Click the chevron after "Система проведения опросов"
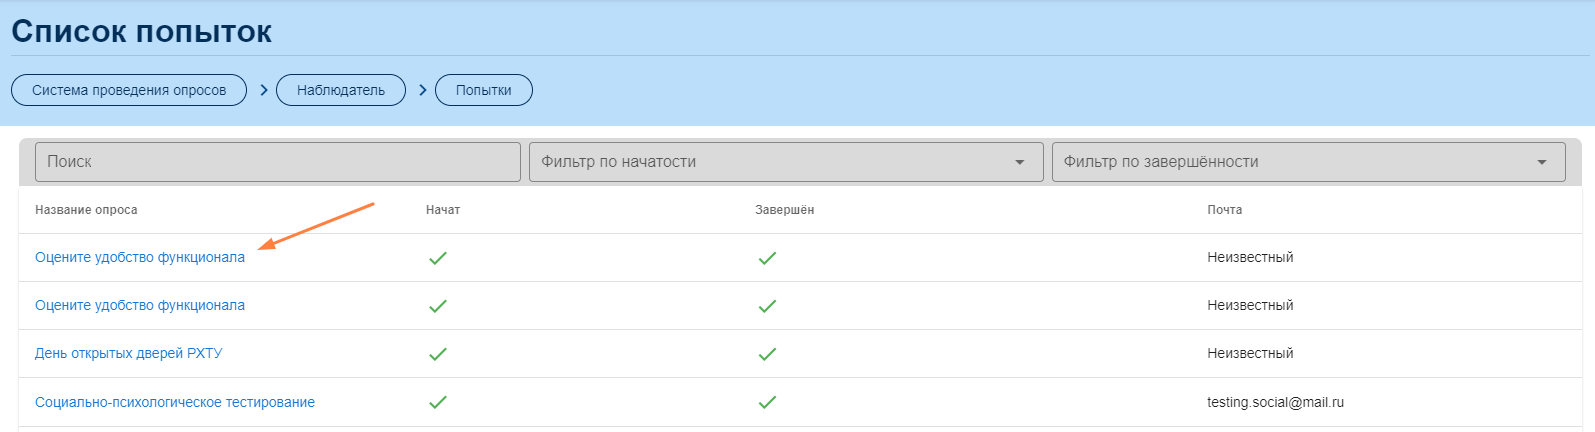The width and height of the screenshot is (1595, 432). click(263, 90)
